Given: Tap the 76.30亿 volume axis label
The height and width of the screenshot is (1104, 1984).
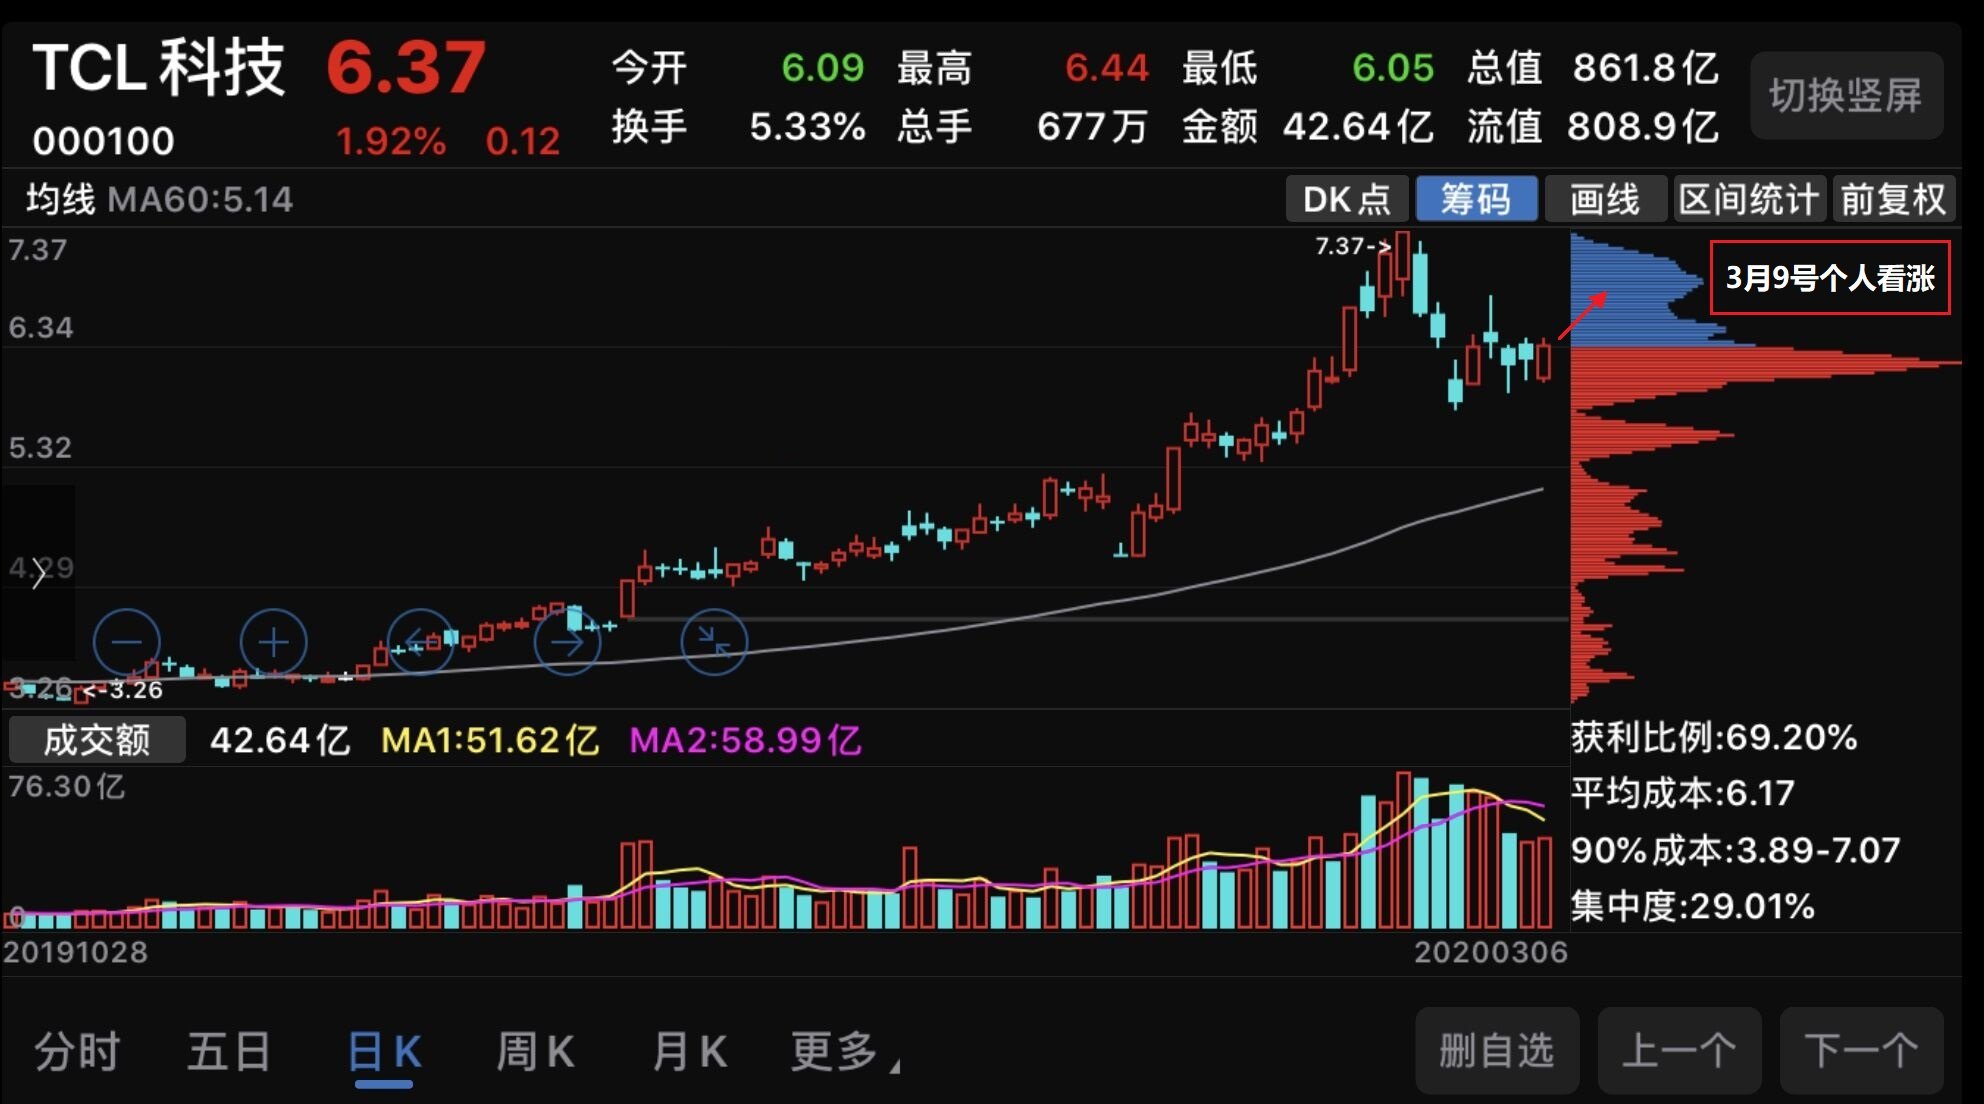Looking at the screenshot, I should 66,786.
